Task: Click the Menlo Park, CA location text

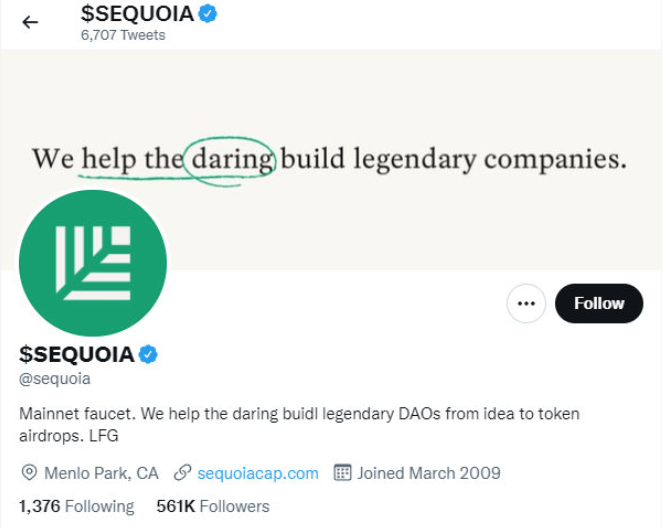Action: tap(101, 473)
